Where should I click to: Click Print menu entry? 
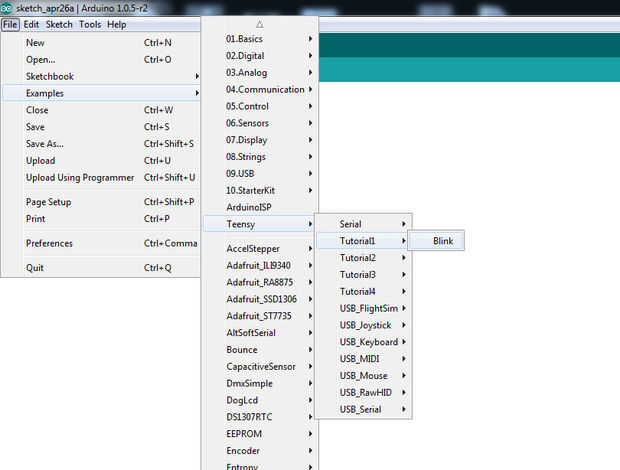[101, 219]
